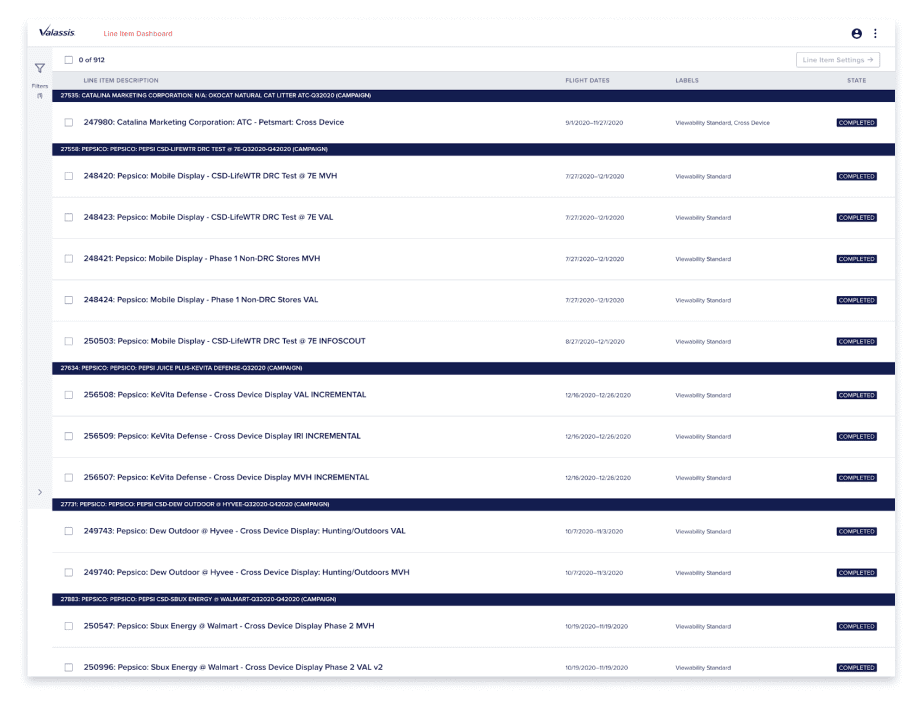This screenshot has height=701, width=923.
Task: Check line item 248421 Non-DRC Stores MVH
Action: (x=69, y=258)
